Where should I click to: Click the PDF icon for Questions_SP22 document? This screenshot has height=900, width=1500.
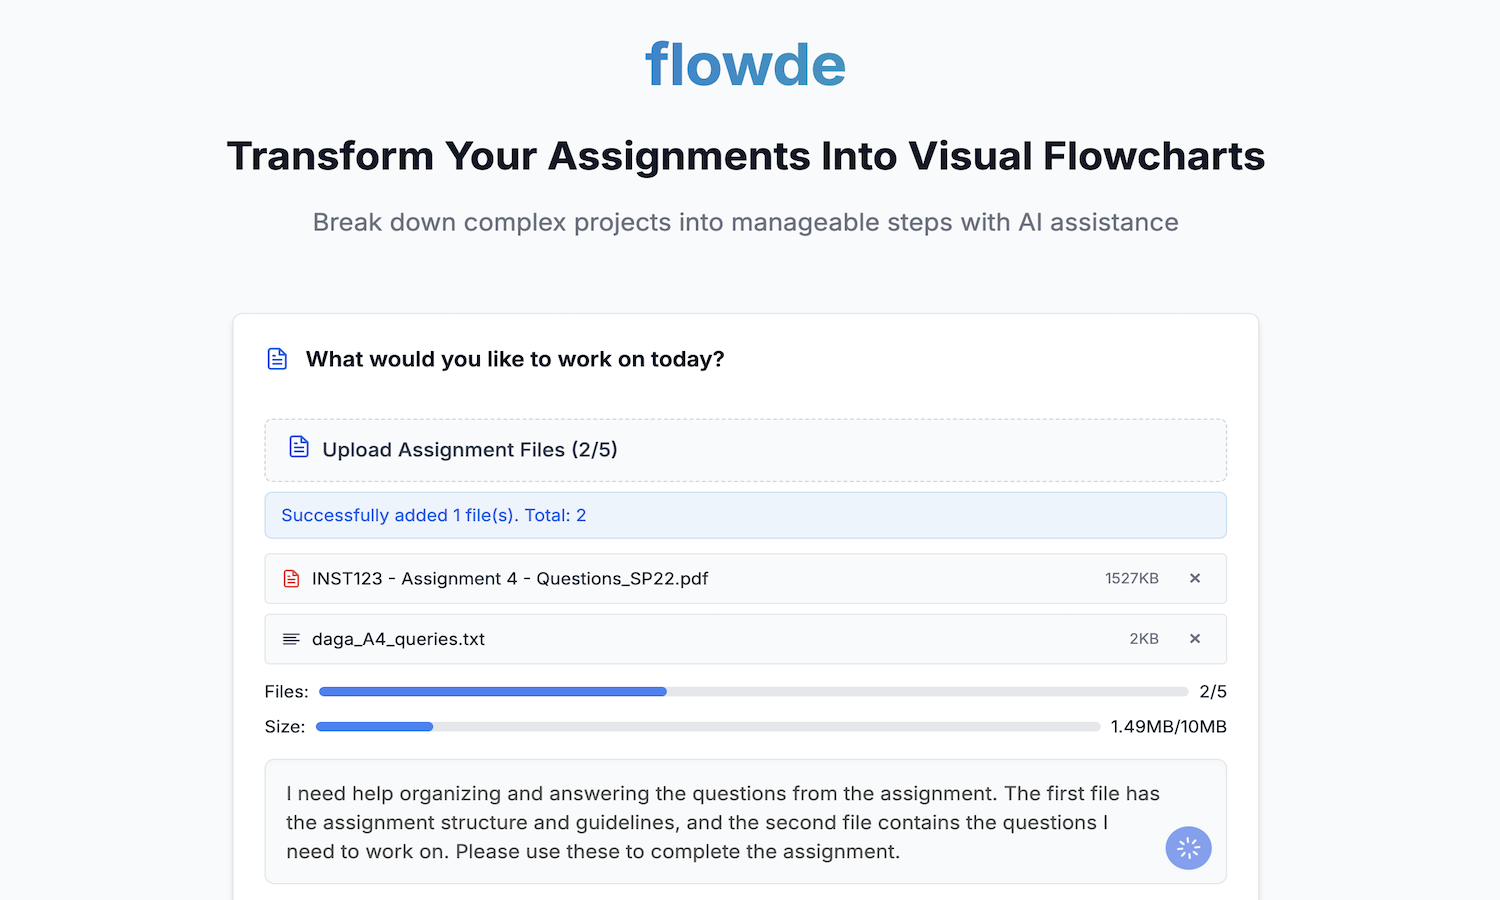291,578
